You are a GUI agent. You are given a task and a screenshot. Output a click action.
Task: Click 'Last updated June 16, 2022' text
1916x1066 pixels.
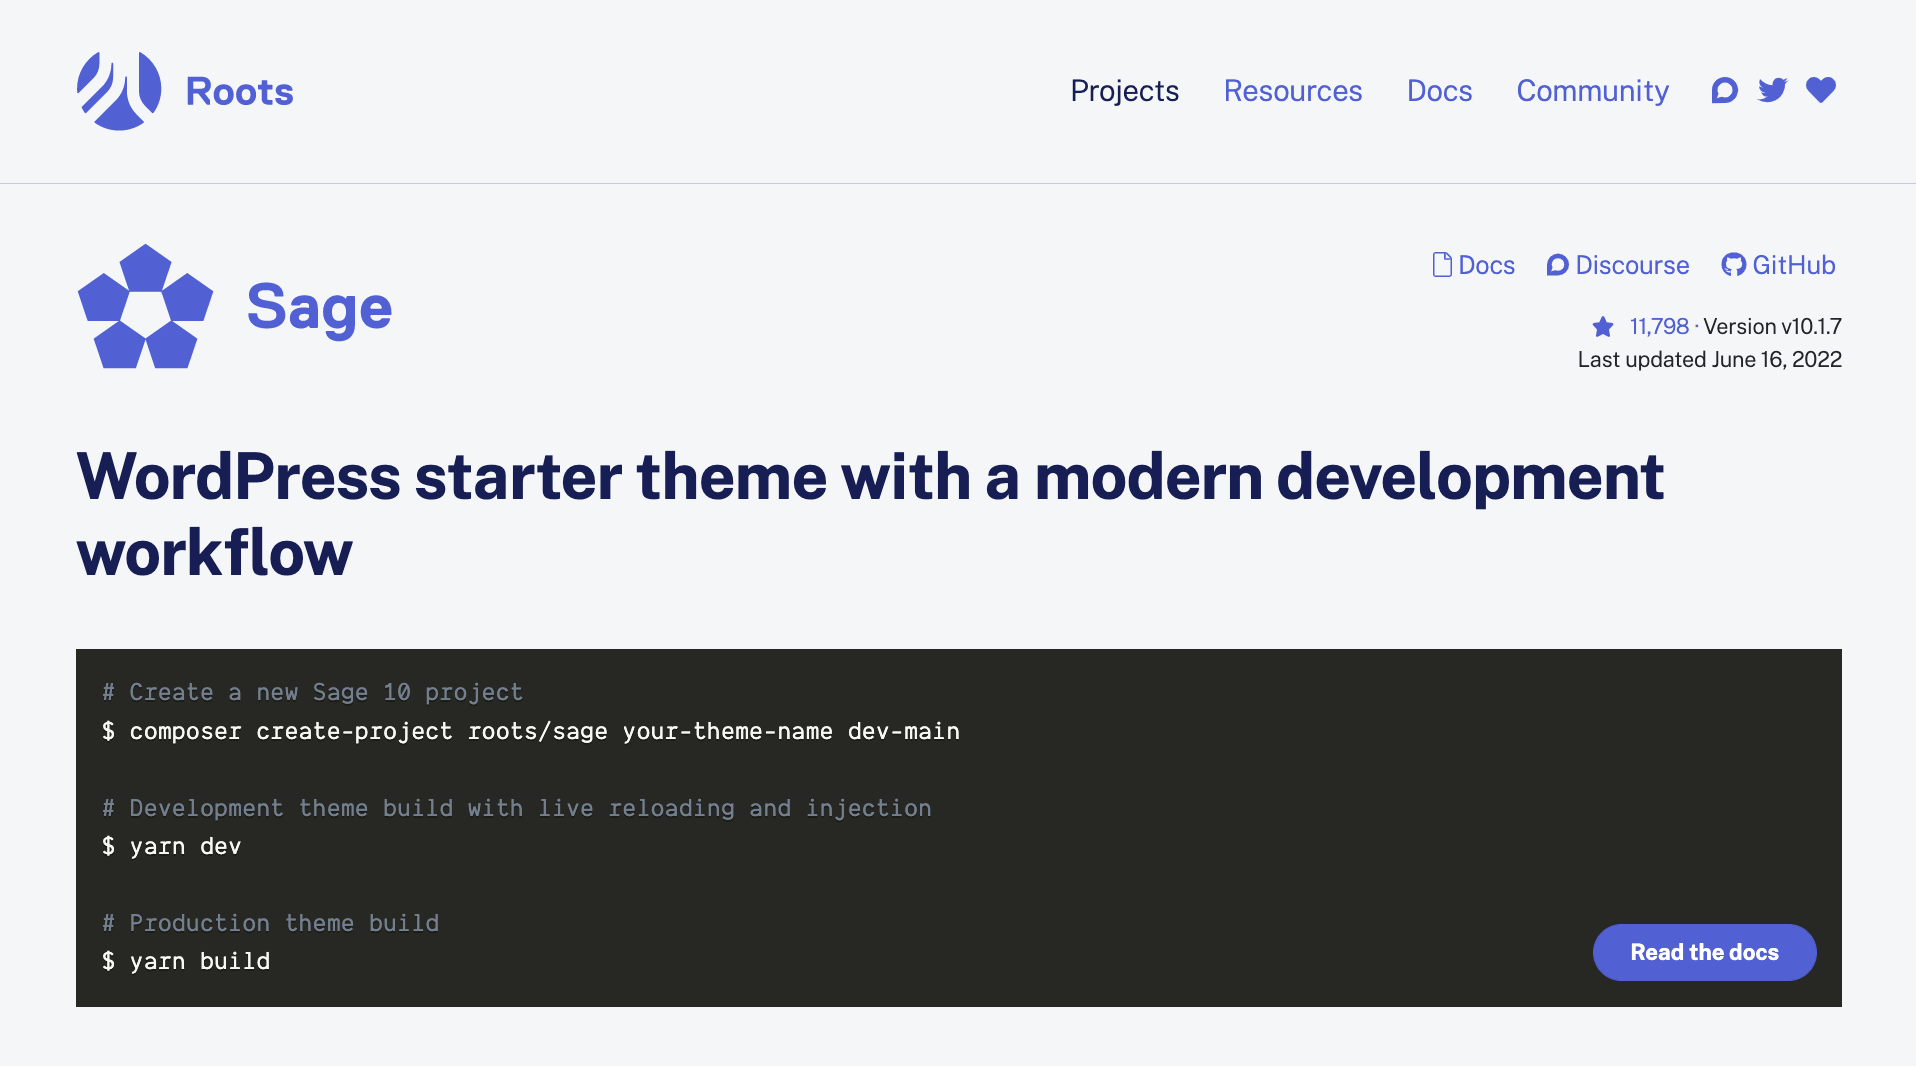[1709, 359]
